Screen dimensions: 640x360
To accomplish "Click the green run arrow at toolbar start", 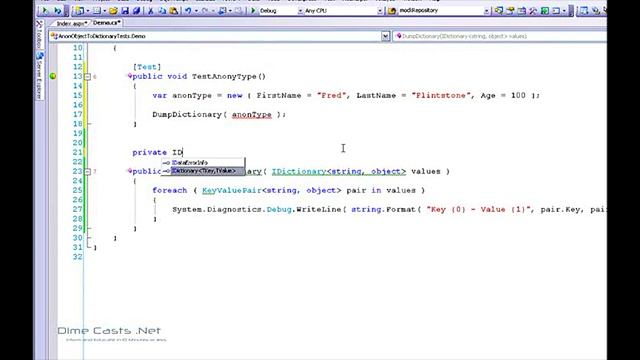I will point(45,11).
